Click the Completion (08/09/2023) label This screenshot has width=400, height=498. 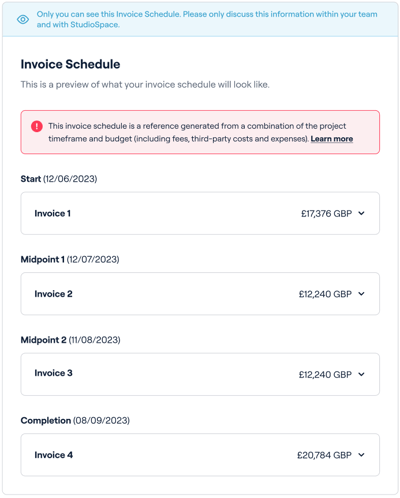tap(75, 420)
